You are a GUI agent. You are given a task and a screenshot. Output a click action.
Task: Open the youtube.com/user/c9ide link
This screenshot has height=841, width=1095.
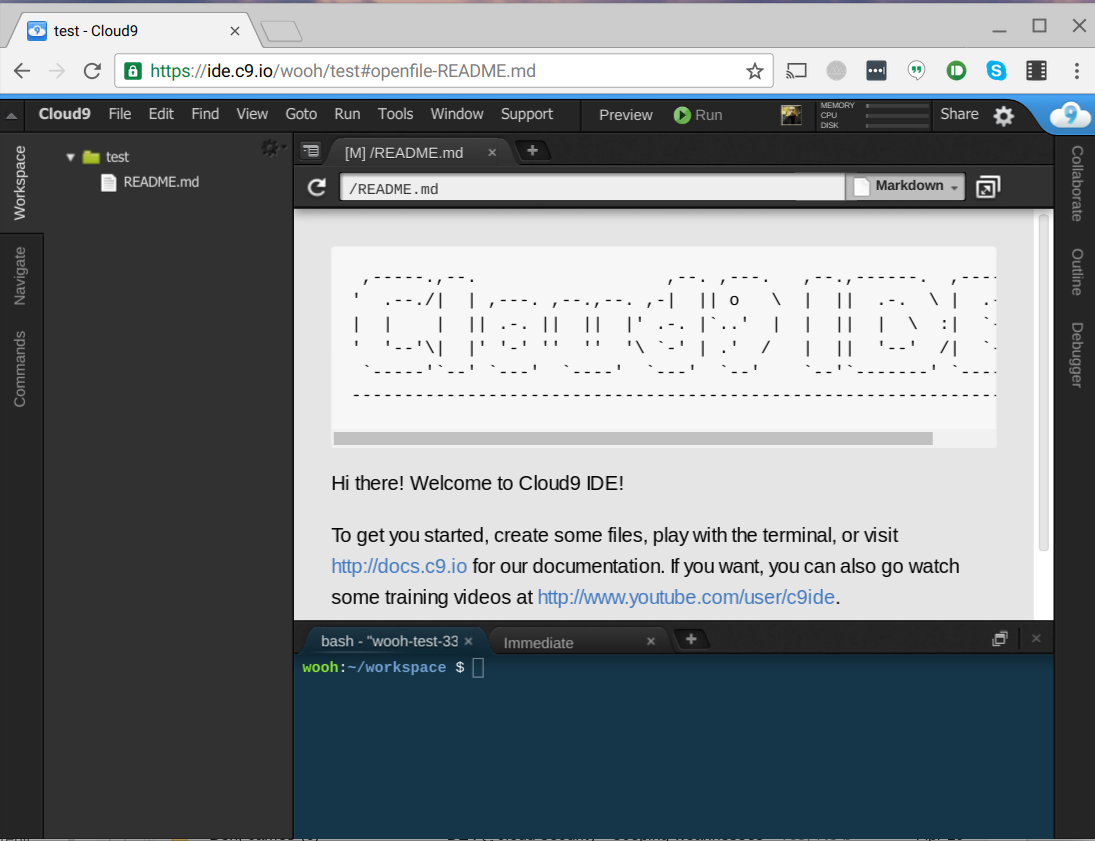[686, 597]
